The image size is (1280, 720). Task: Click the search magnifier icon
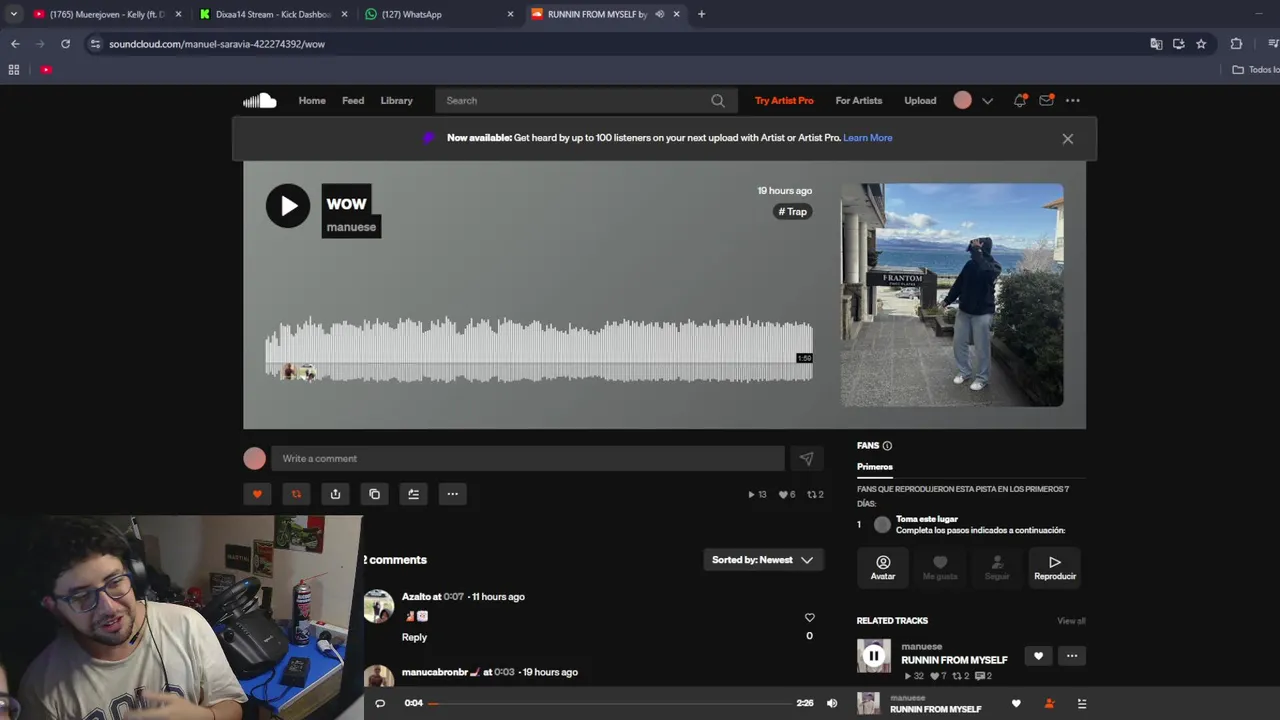(718, 100)
